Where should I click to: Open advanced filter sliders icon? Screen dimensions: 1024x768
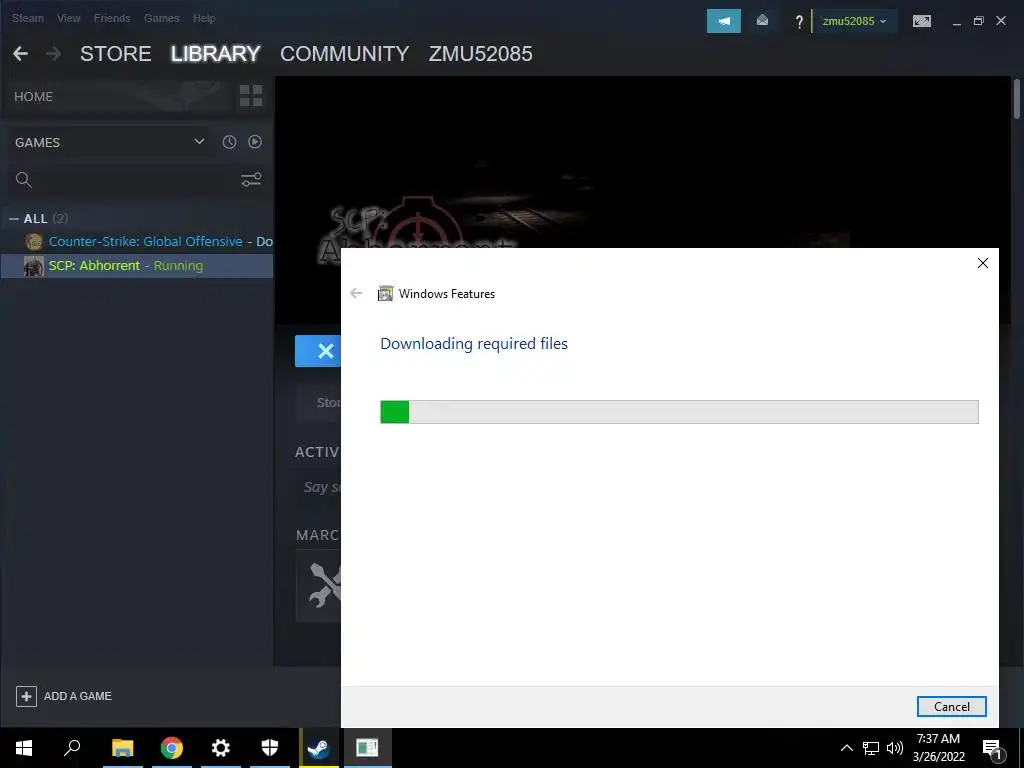pyautogui.click(x=251, y=180)
